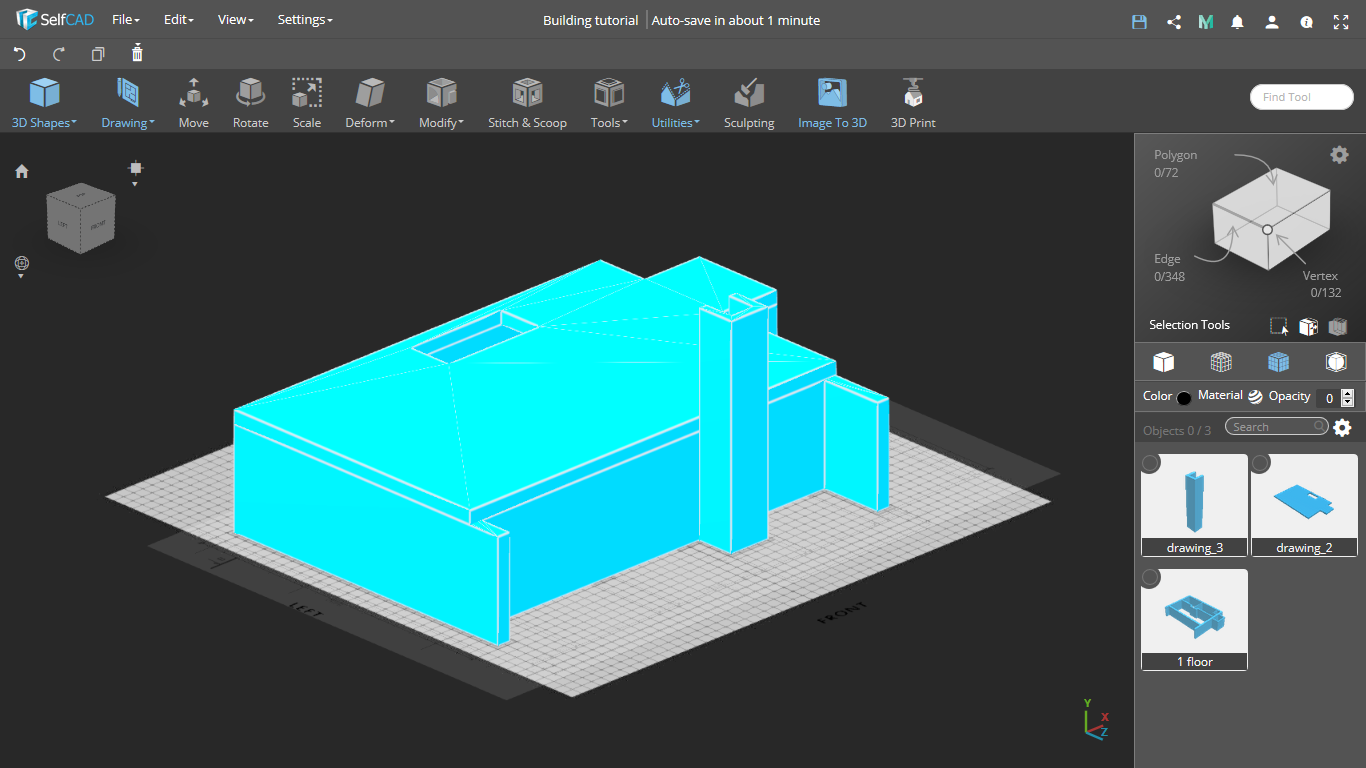Select the Rotate tool
The image size is (1366, 768).
[250, 104]
